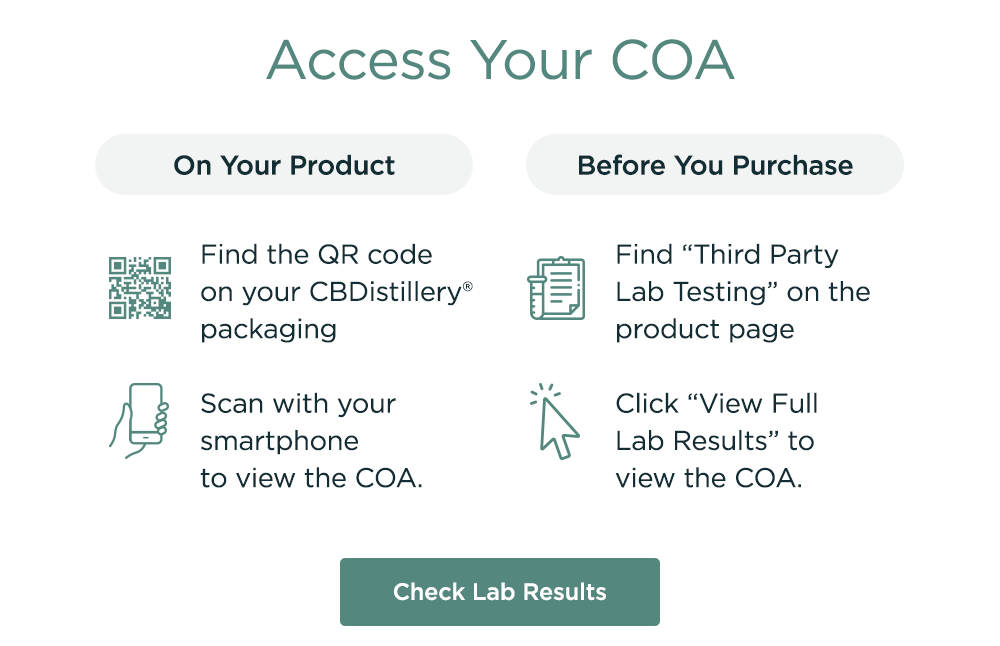Tap the QR code graphic next to packaging text
The image size is (1000, 646).
pyautogui.click(x=140, y=287)
